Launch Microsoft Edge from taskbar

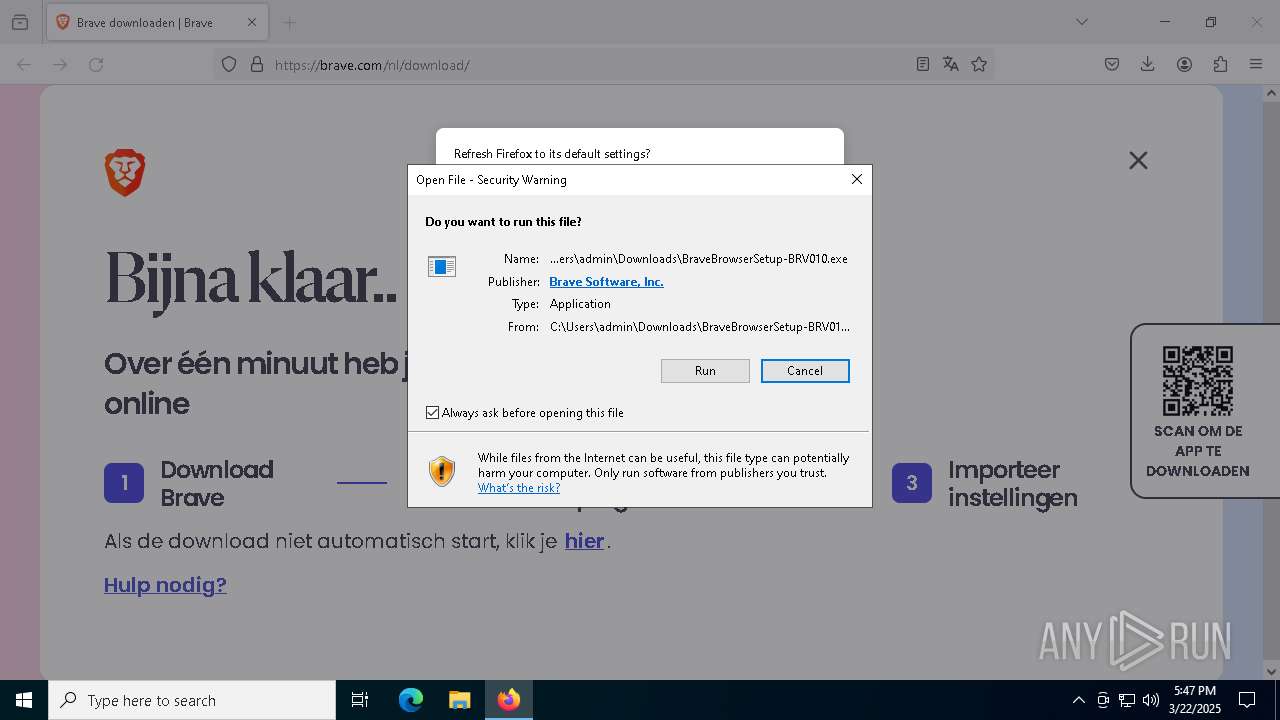(x=411, y=700)
